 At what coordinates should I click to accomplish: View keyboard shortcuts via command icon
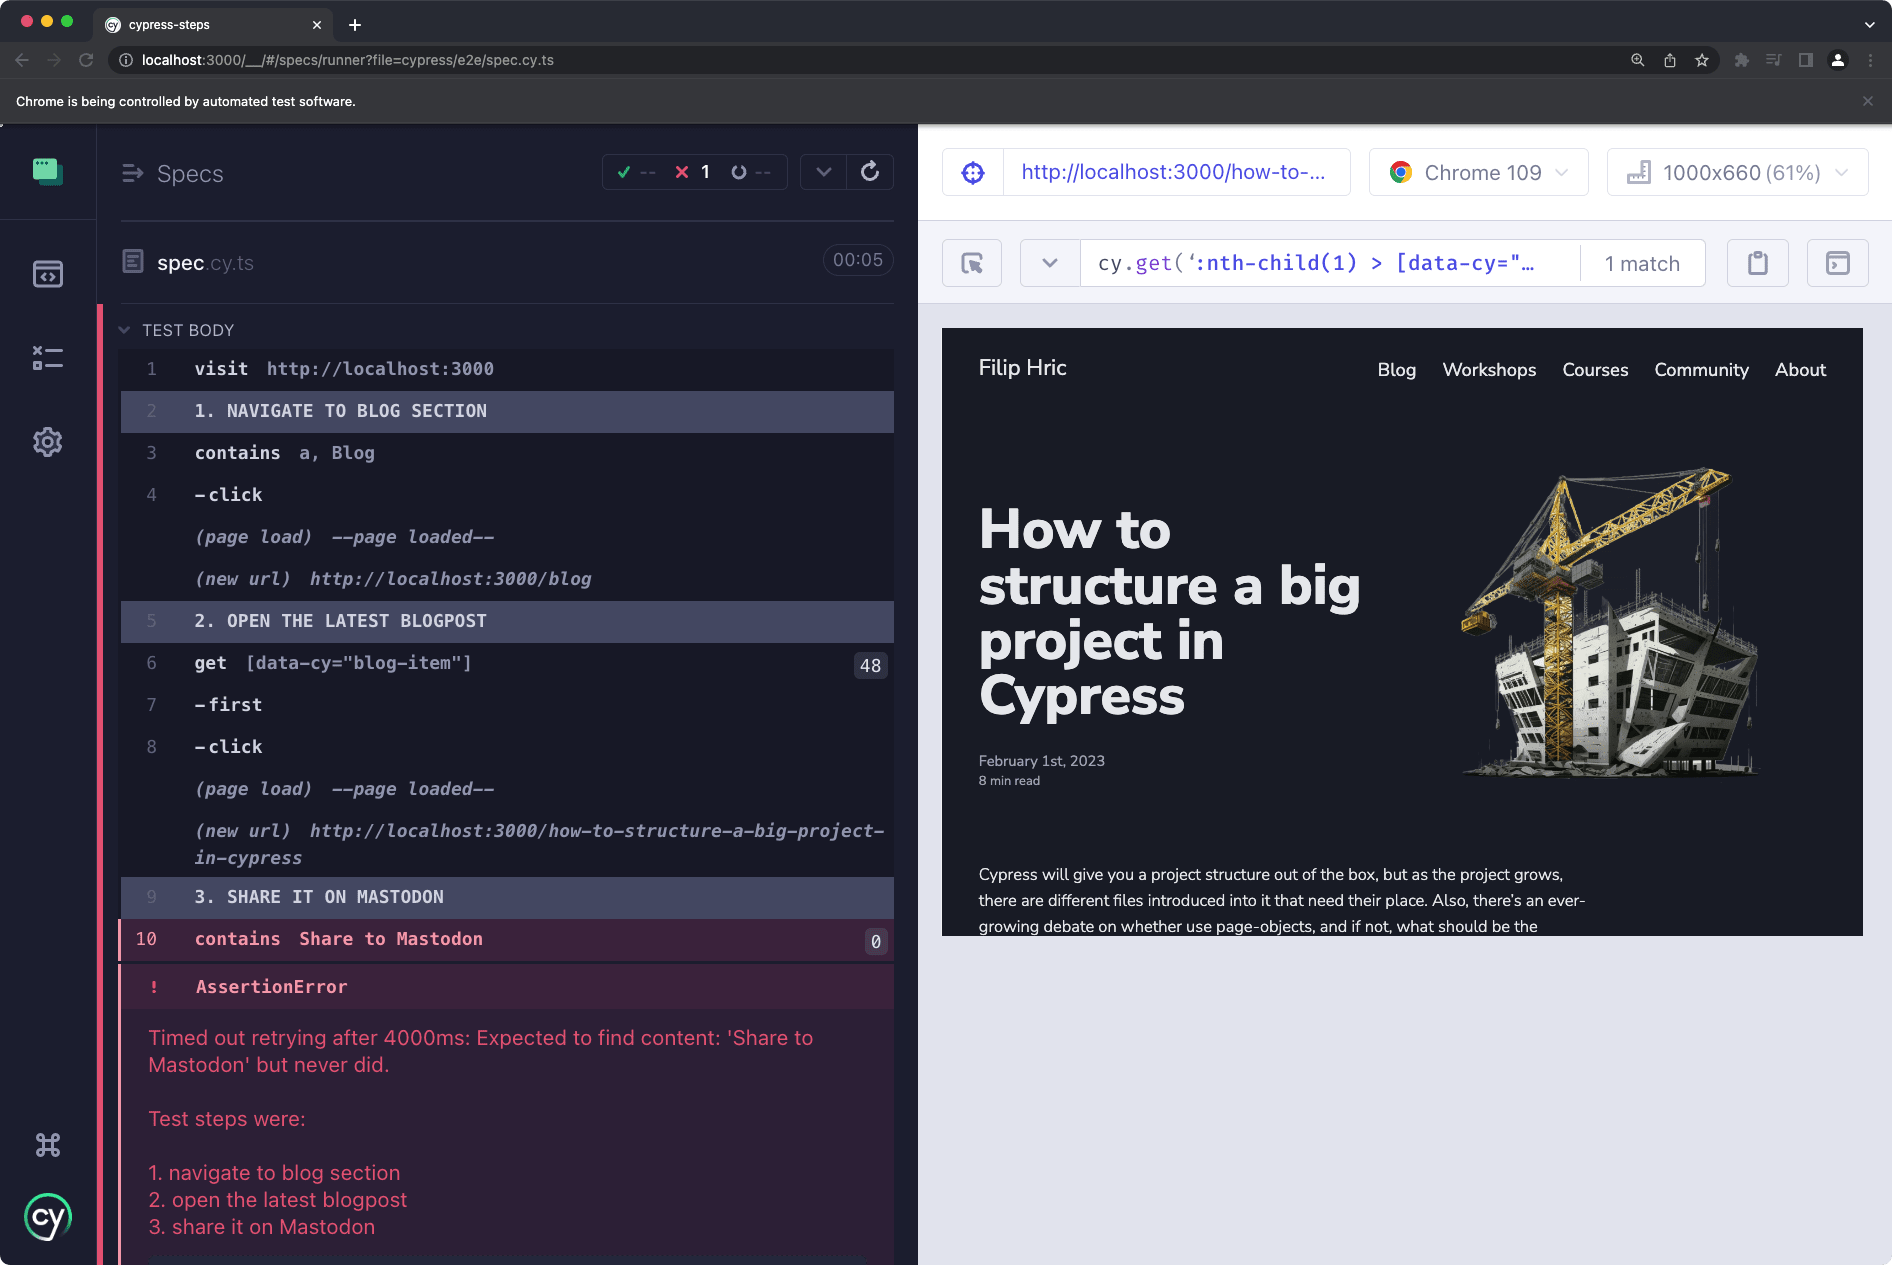click(47, 1144)
